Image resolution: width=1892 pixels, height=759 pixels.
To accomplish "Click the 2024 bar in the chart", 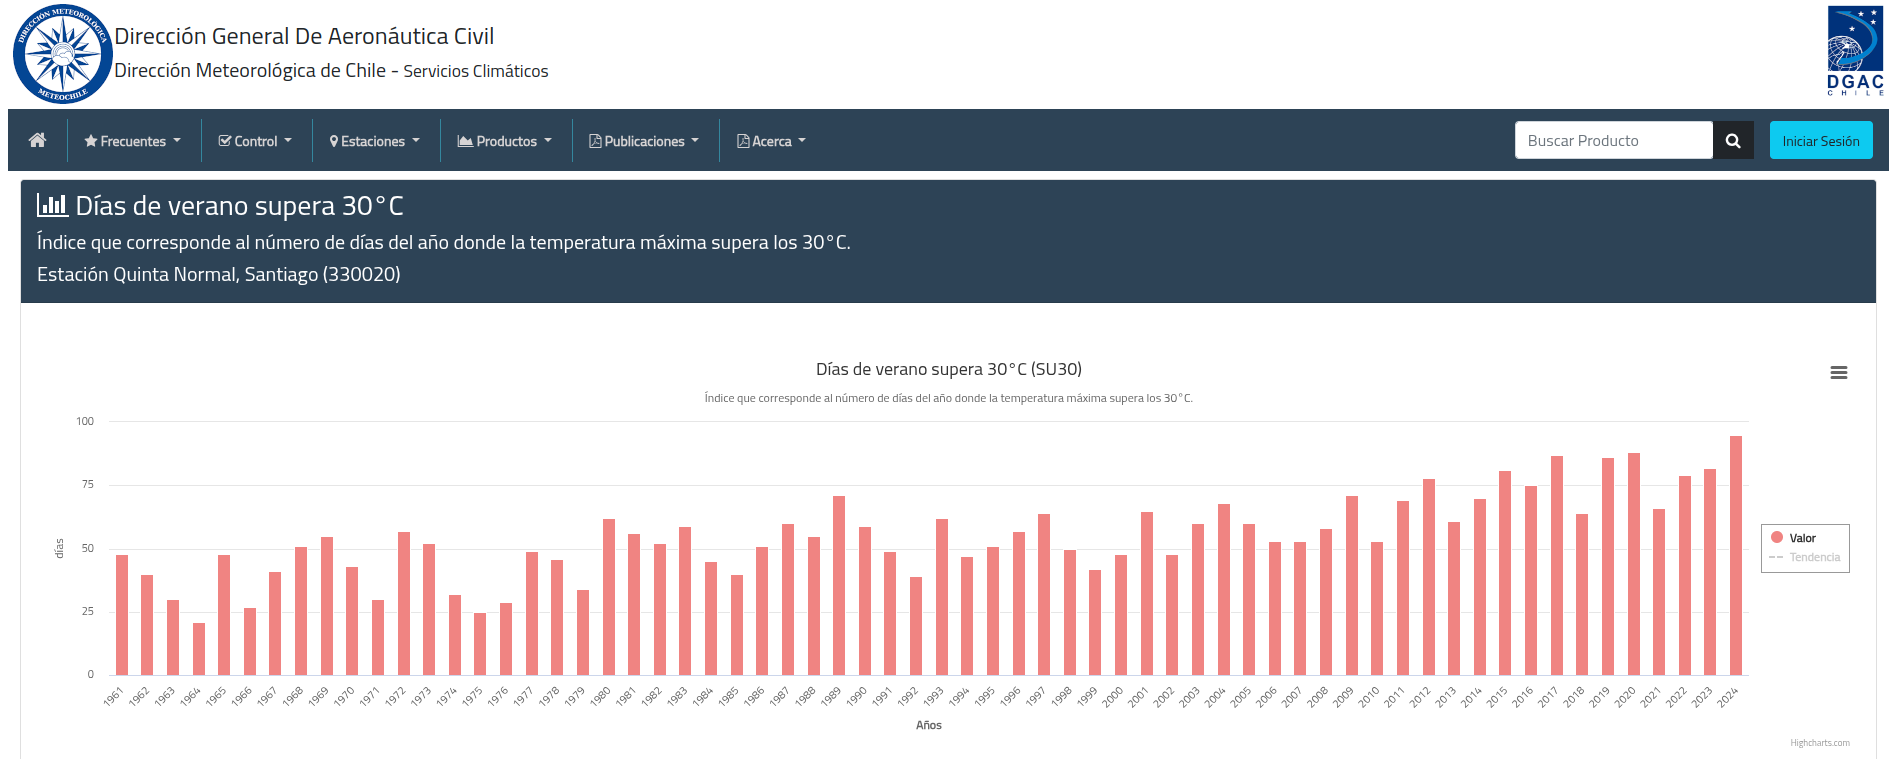I will point(1735,556).
